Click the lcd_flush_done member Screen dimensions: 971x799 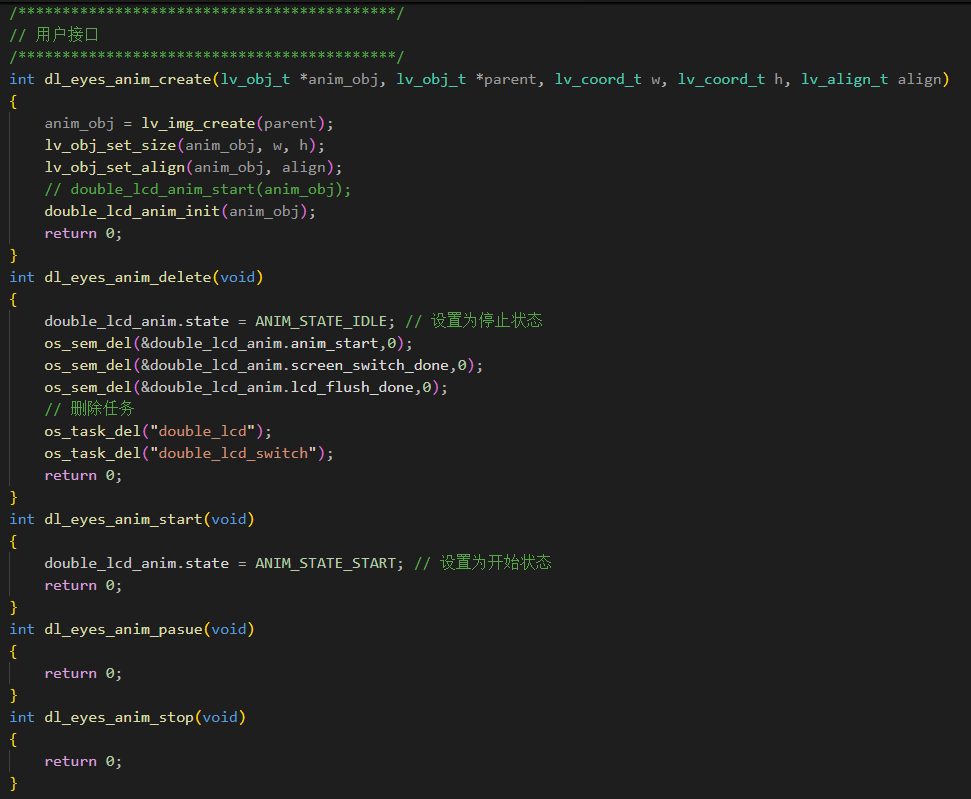point(352,387)
